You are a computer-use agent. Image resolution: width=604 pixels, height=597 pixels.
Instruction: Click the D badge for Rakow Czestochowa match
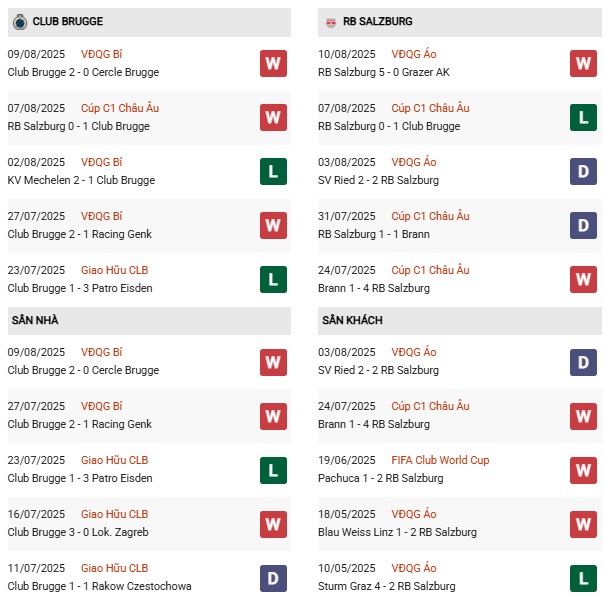273,578
